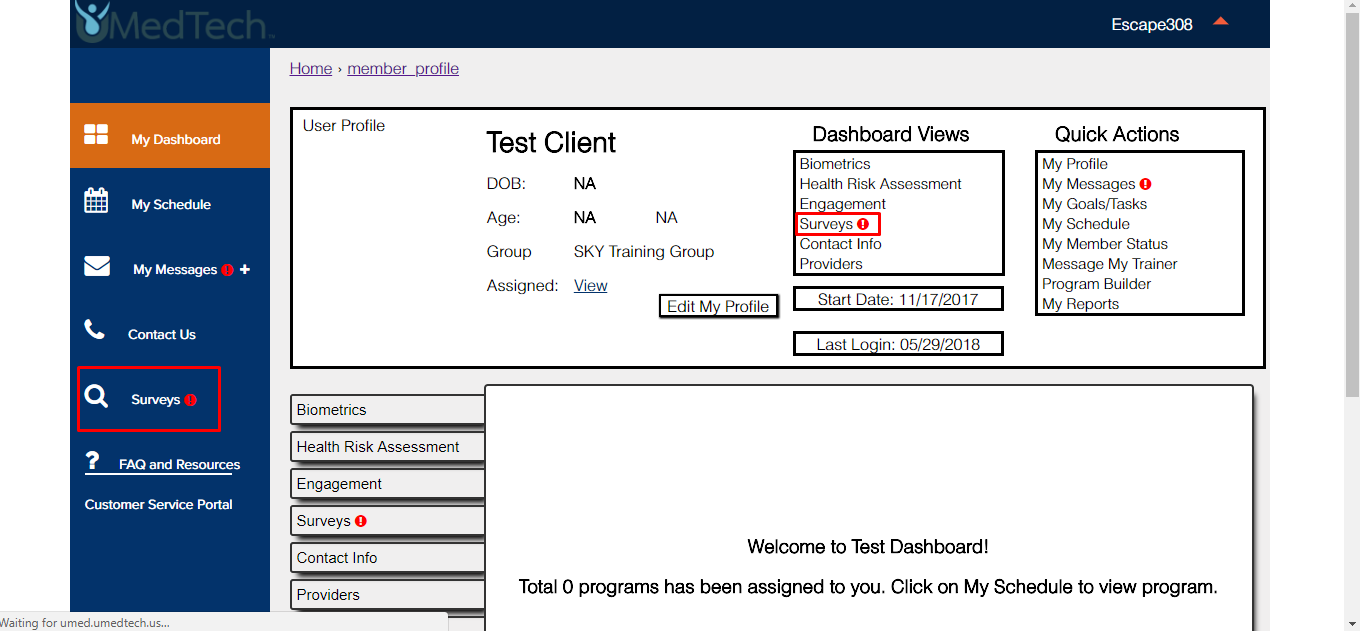
Task: Switch to the Contact Info tab
Action: [x=388, y=558]
